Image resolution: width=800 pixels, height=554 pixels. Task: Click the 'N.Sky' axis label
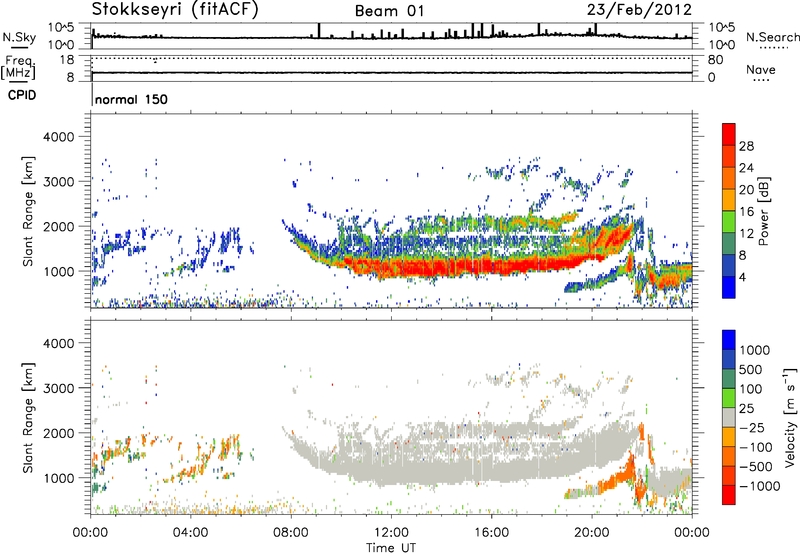click(19, 37)
